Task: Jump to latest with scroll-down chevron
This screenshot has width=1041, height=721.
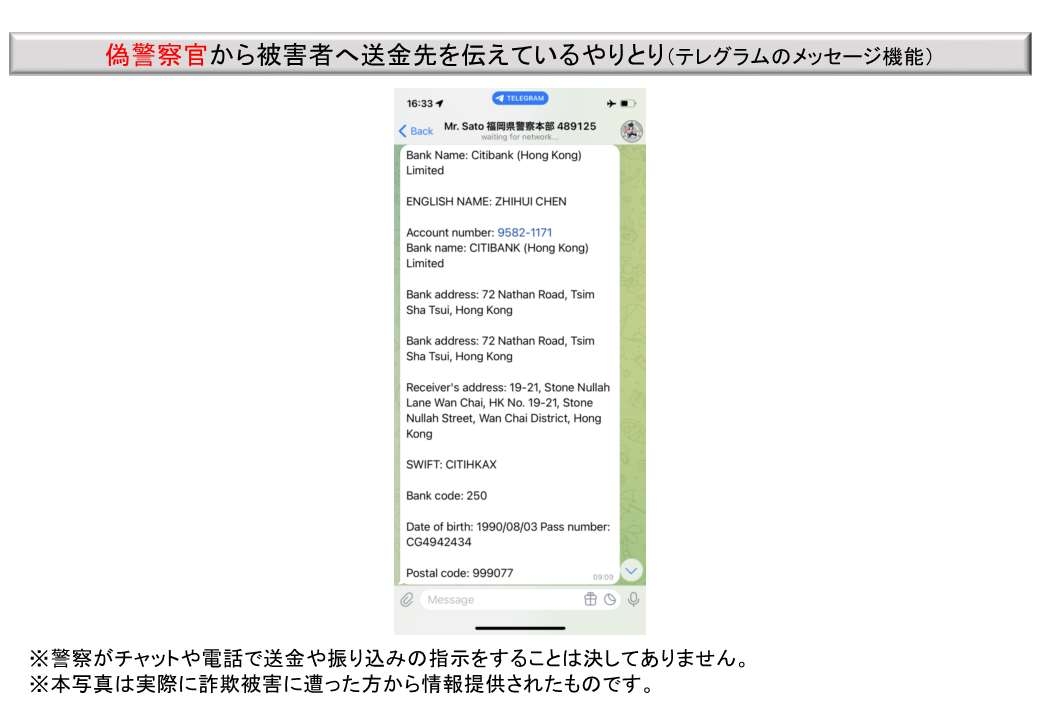Action: click(631, 570)
